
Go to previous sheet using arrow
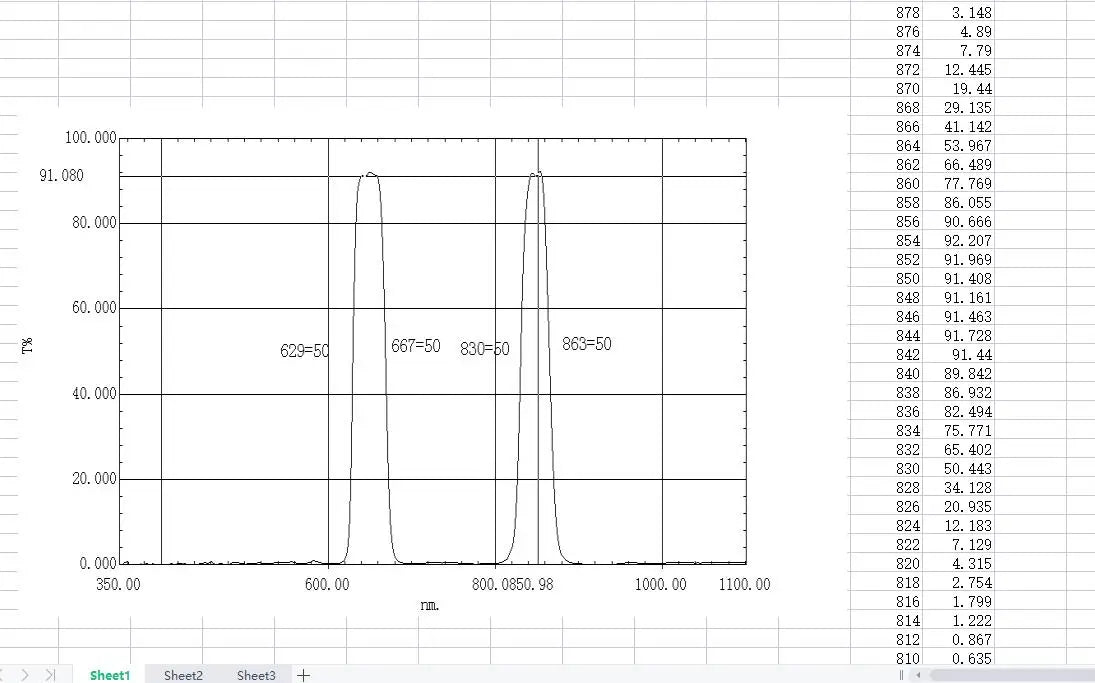click(x=5, y=675)
